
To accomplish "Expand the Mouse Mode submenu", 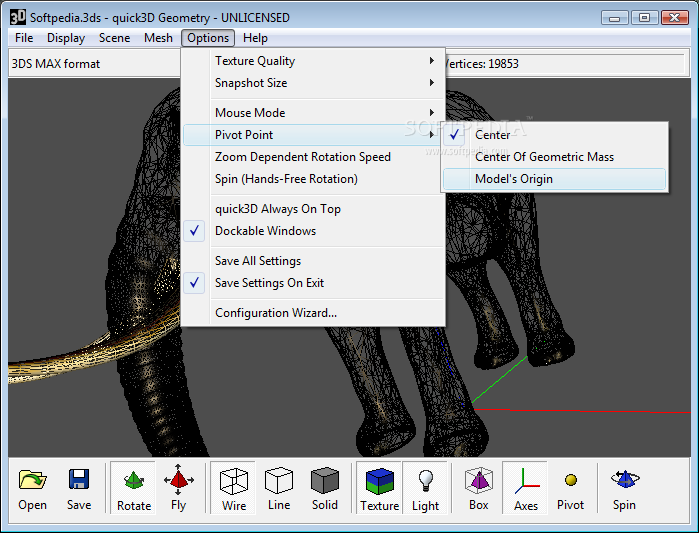I will [x=313, y=113].
